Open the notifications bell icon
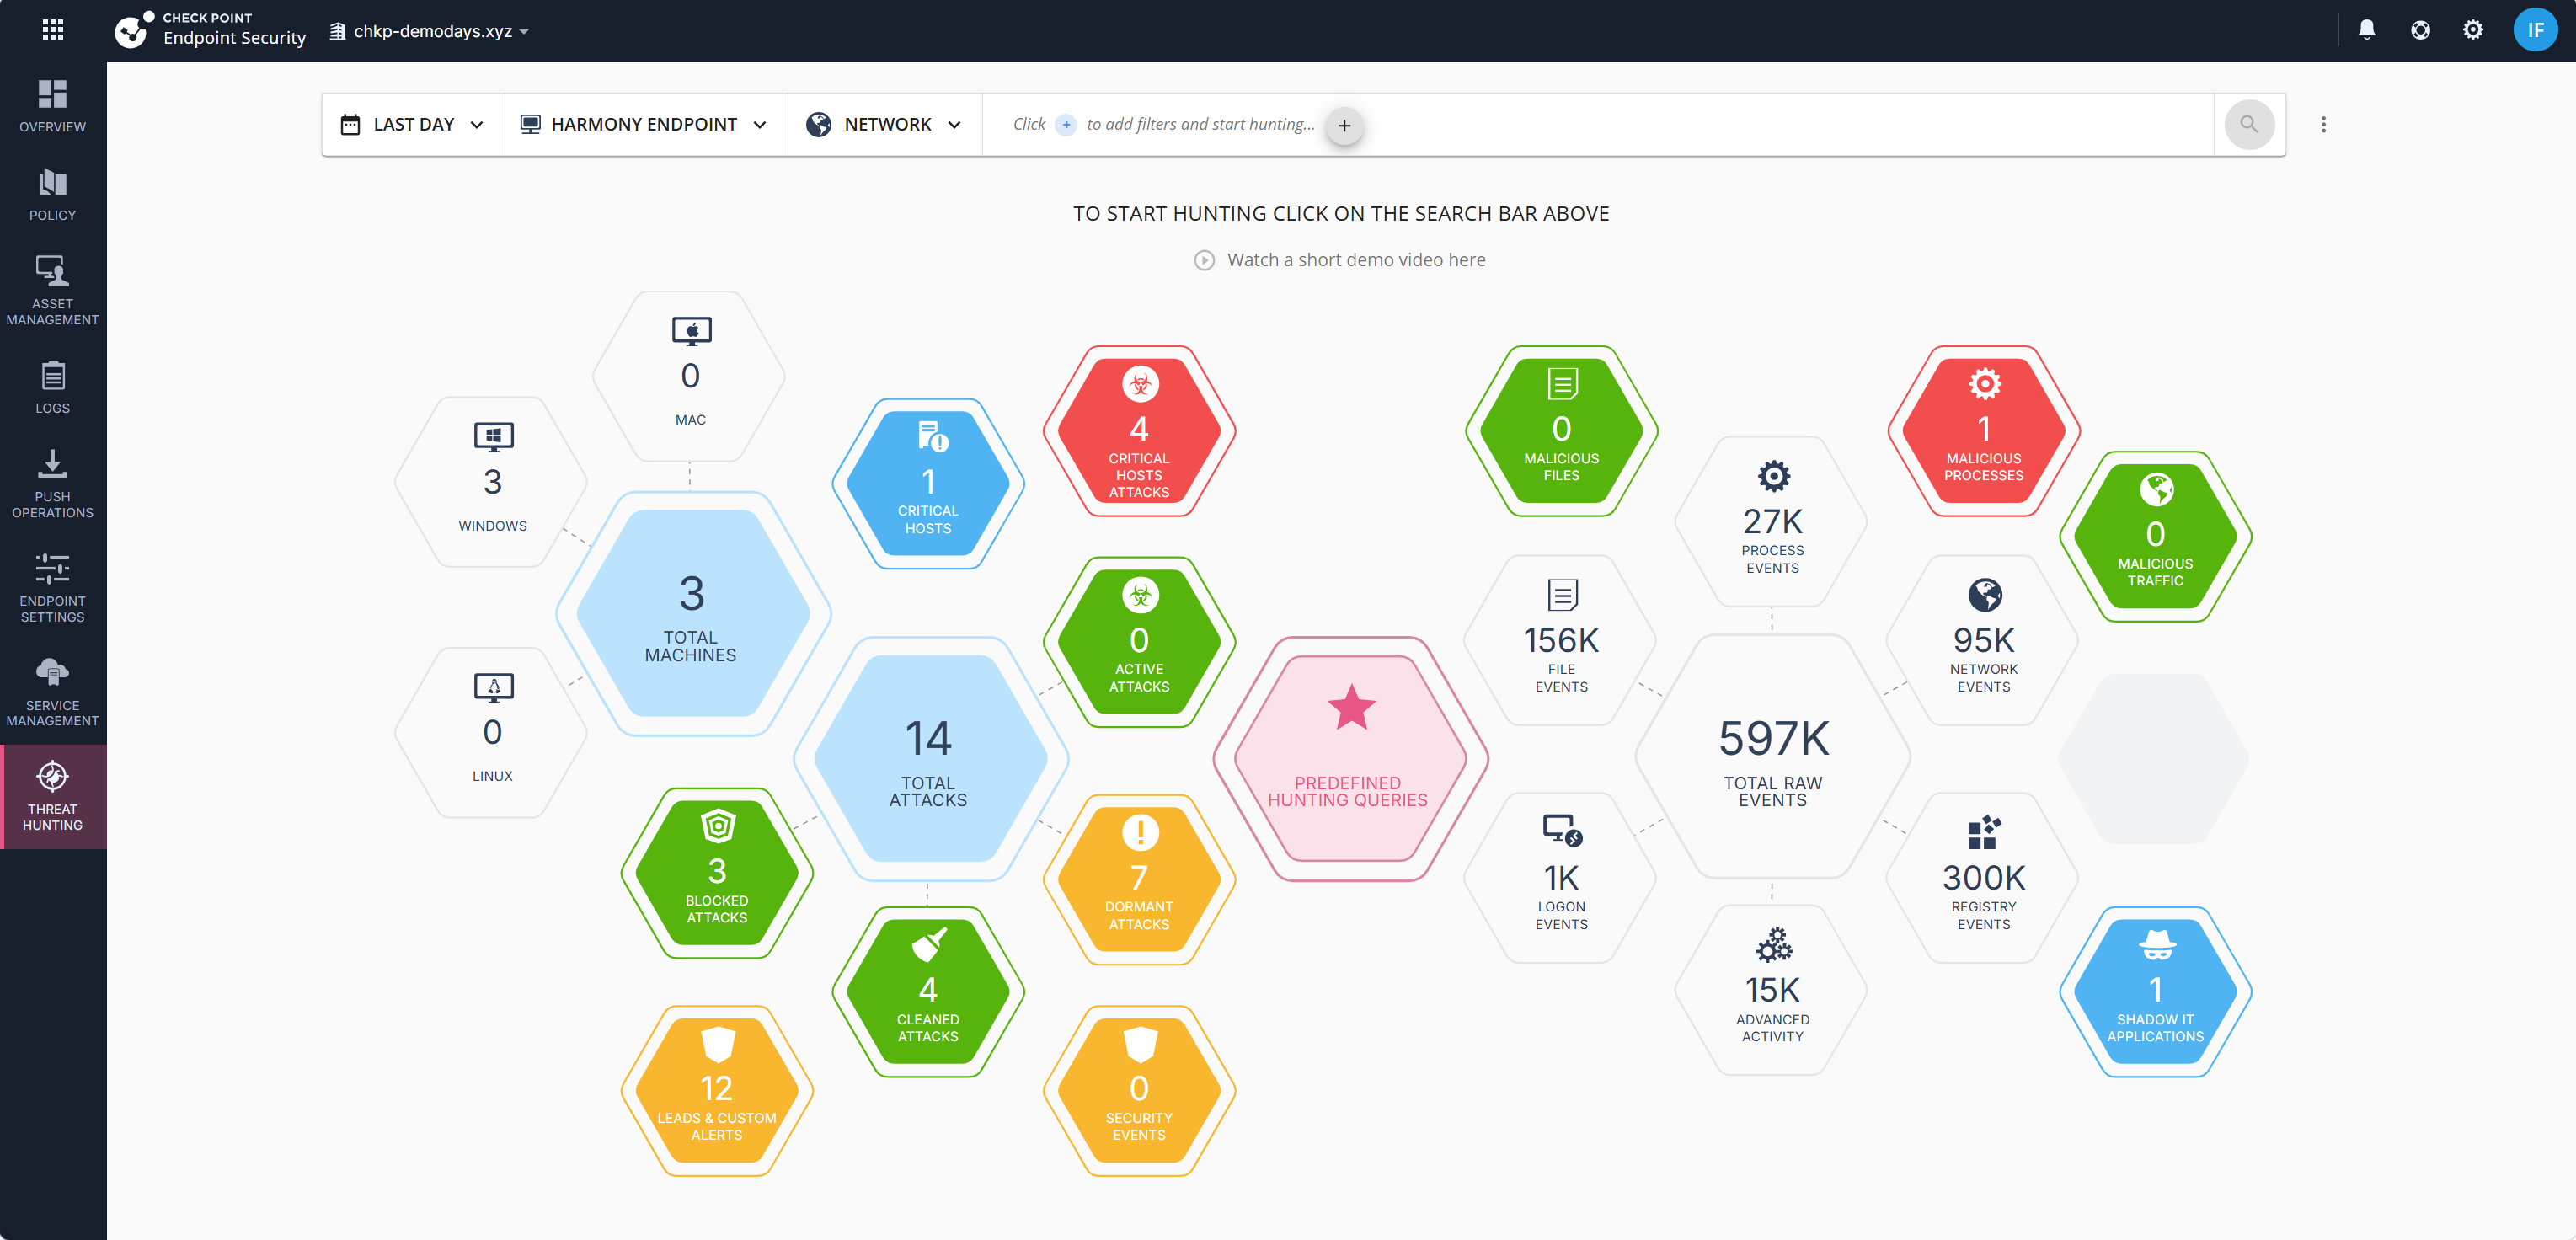This screenshot has height=1240, width=2576. 2366,30
